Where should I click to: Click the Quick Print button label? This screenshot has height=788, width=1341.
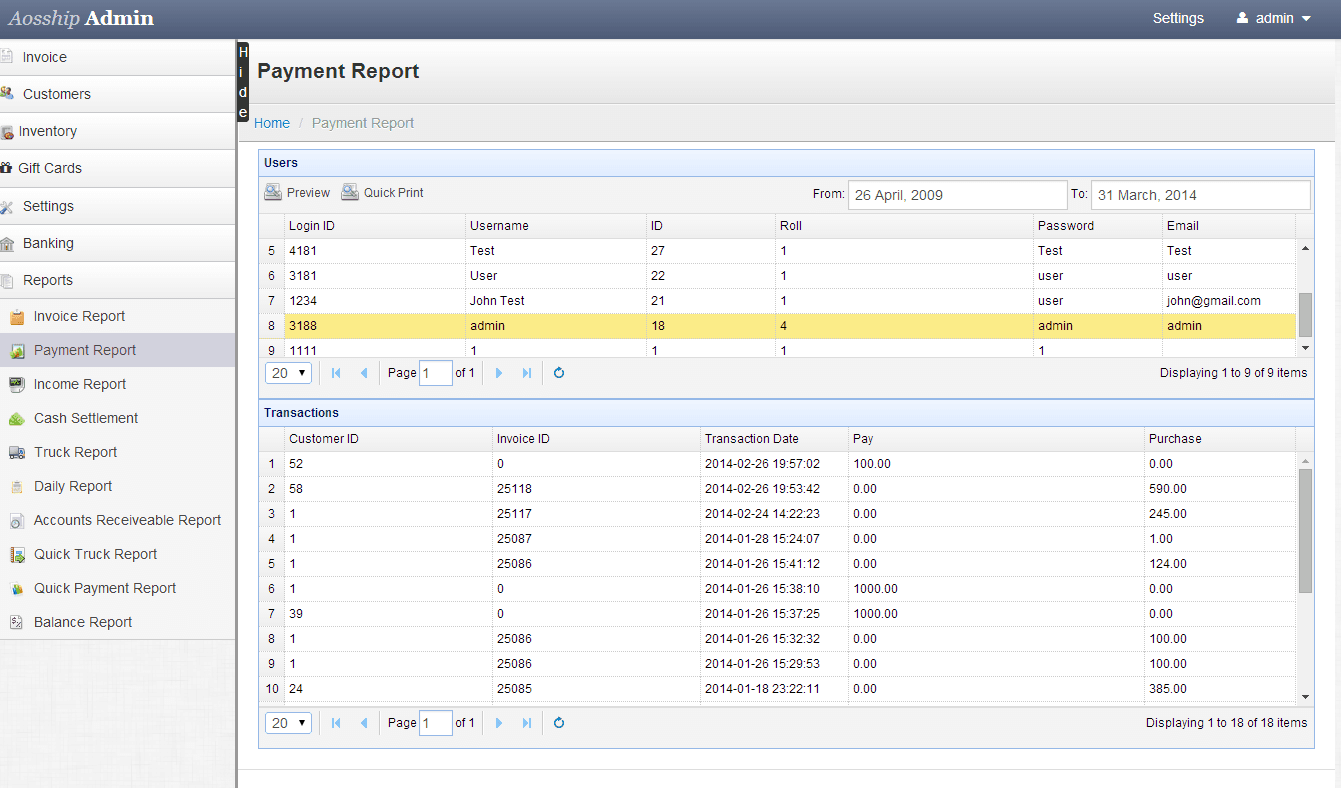pyautogui.click(x=394, y=192)
